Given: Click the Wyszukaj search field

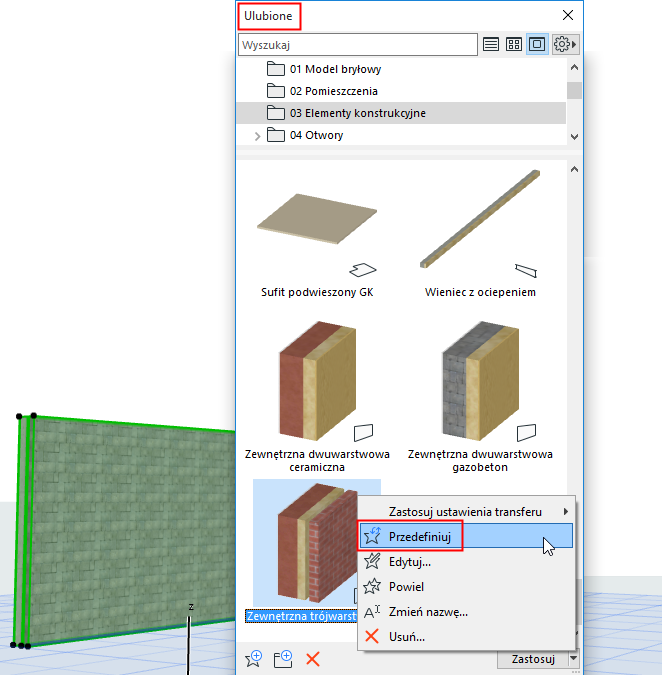Looking at the screenshot, I should [358, 45].
